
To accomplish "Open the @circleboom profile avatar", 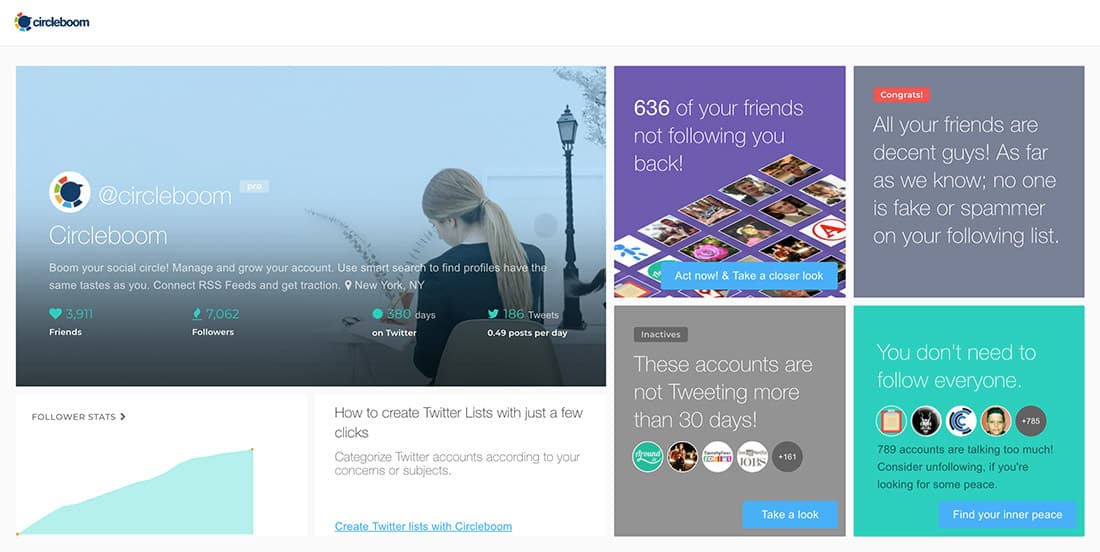I will [69, 192].
